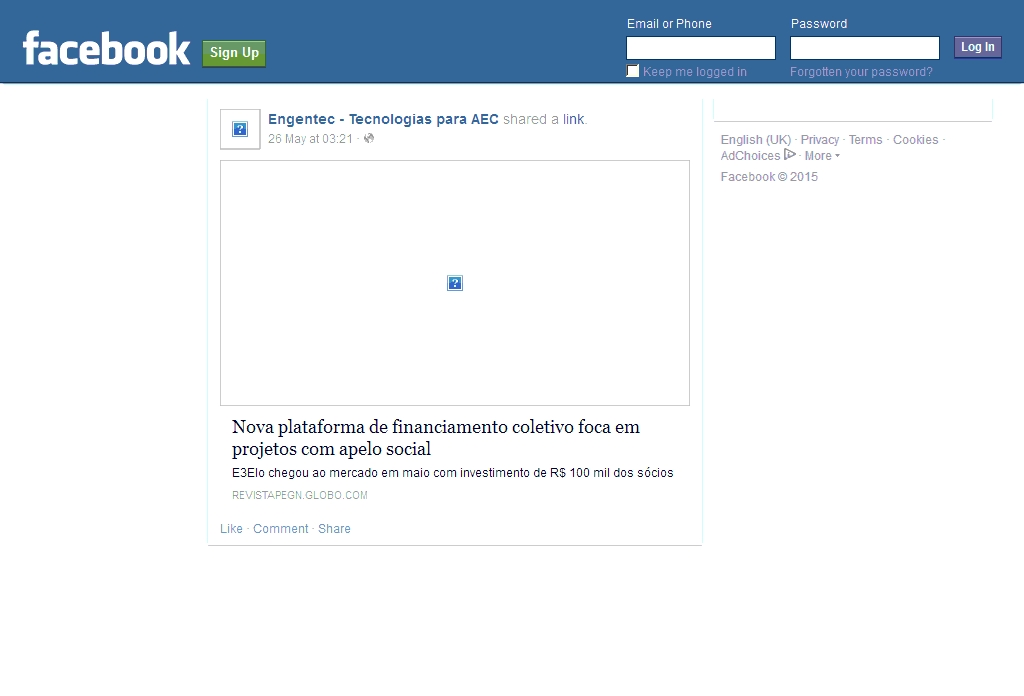
Task: Click the shared 'link' hyperlink
Action: [573, 119]
